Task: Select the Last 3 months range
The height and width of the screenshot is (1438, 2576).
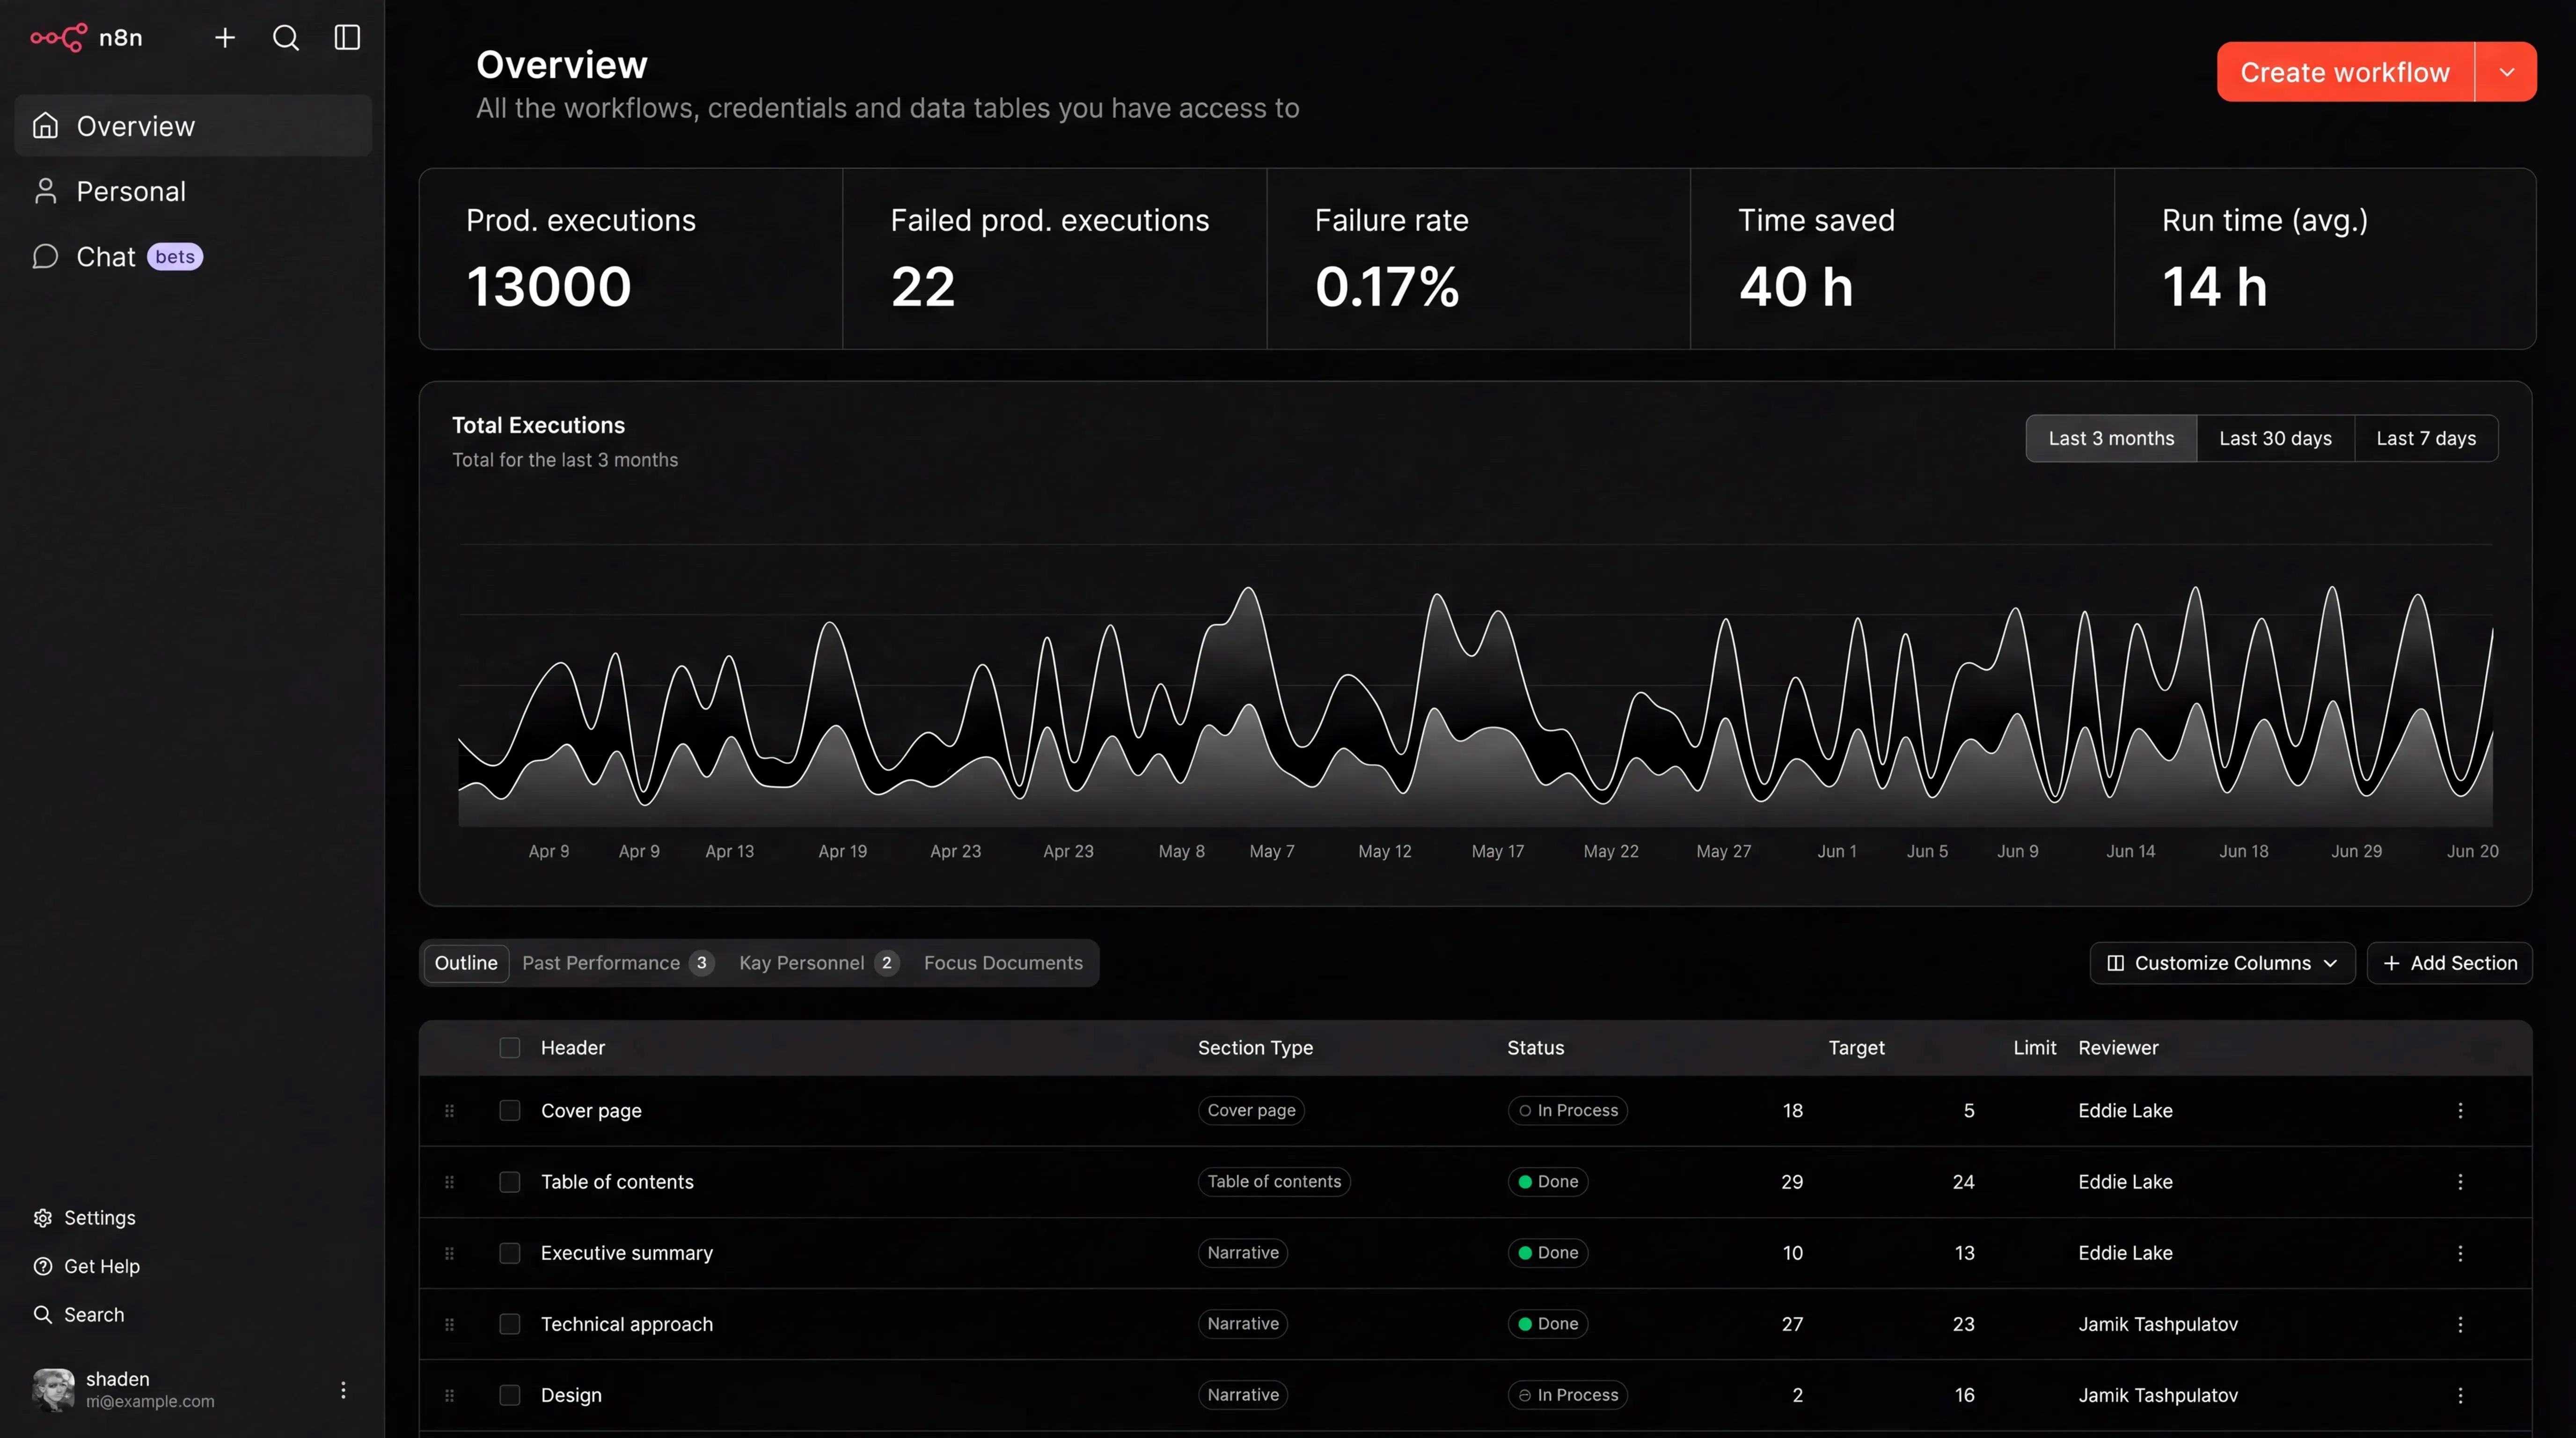Action: pyautogui.click(x=2111, y=438)
